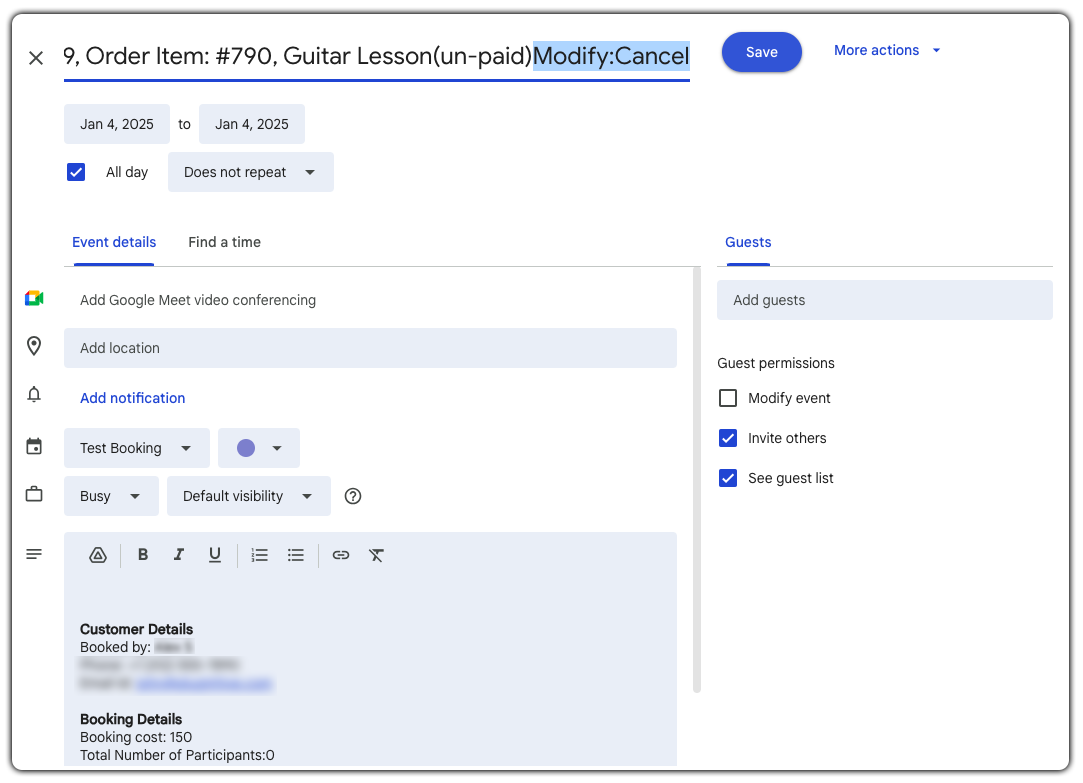
Task: Click Add Google Meet video conferencing
Action: tap(198, 300)
